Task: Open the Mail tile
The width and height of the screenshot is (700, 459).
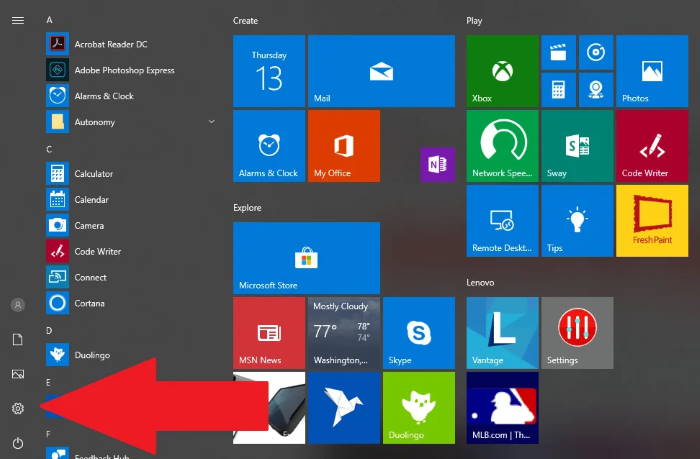Action: pyautogui.click(x=381, y=71)
